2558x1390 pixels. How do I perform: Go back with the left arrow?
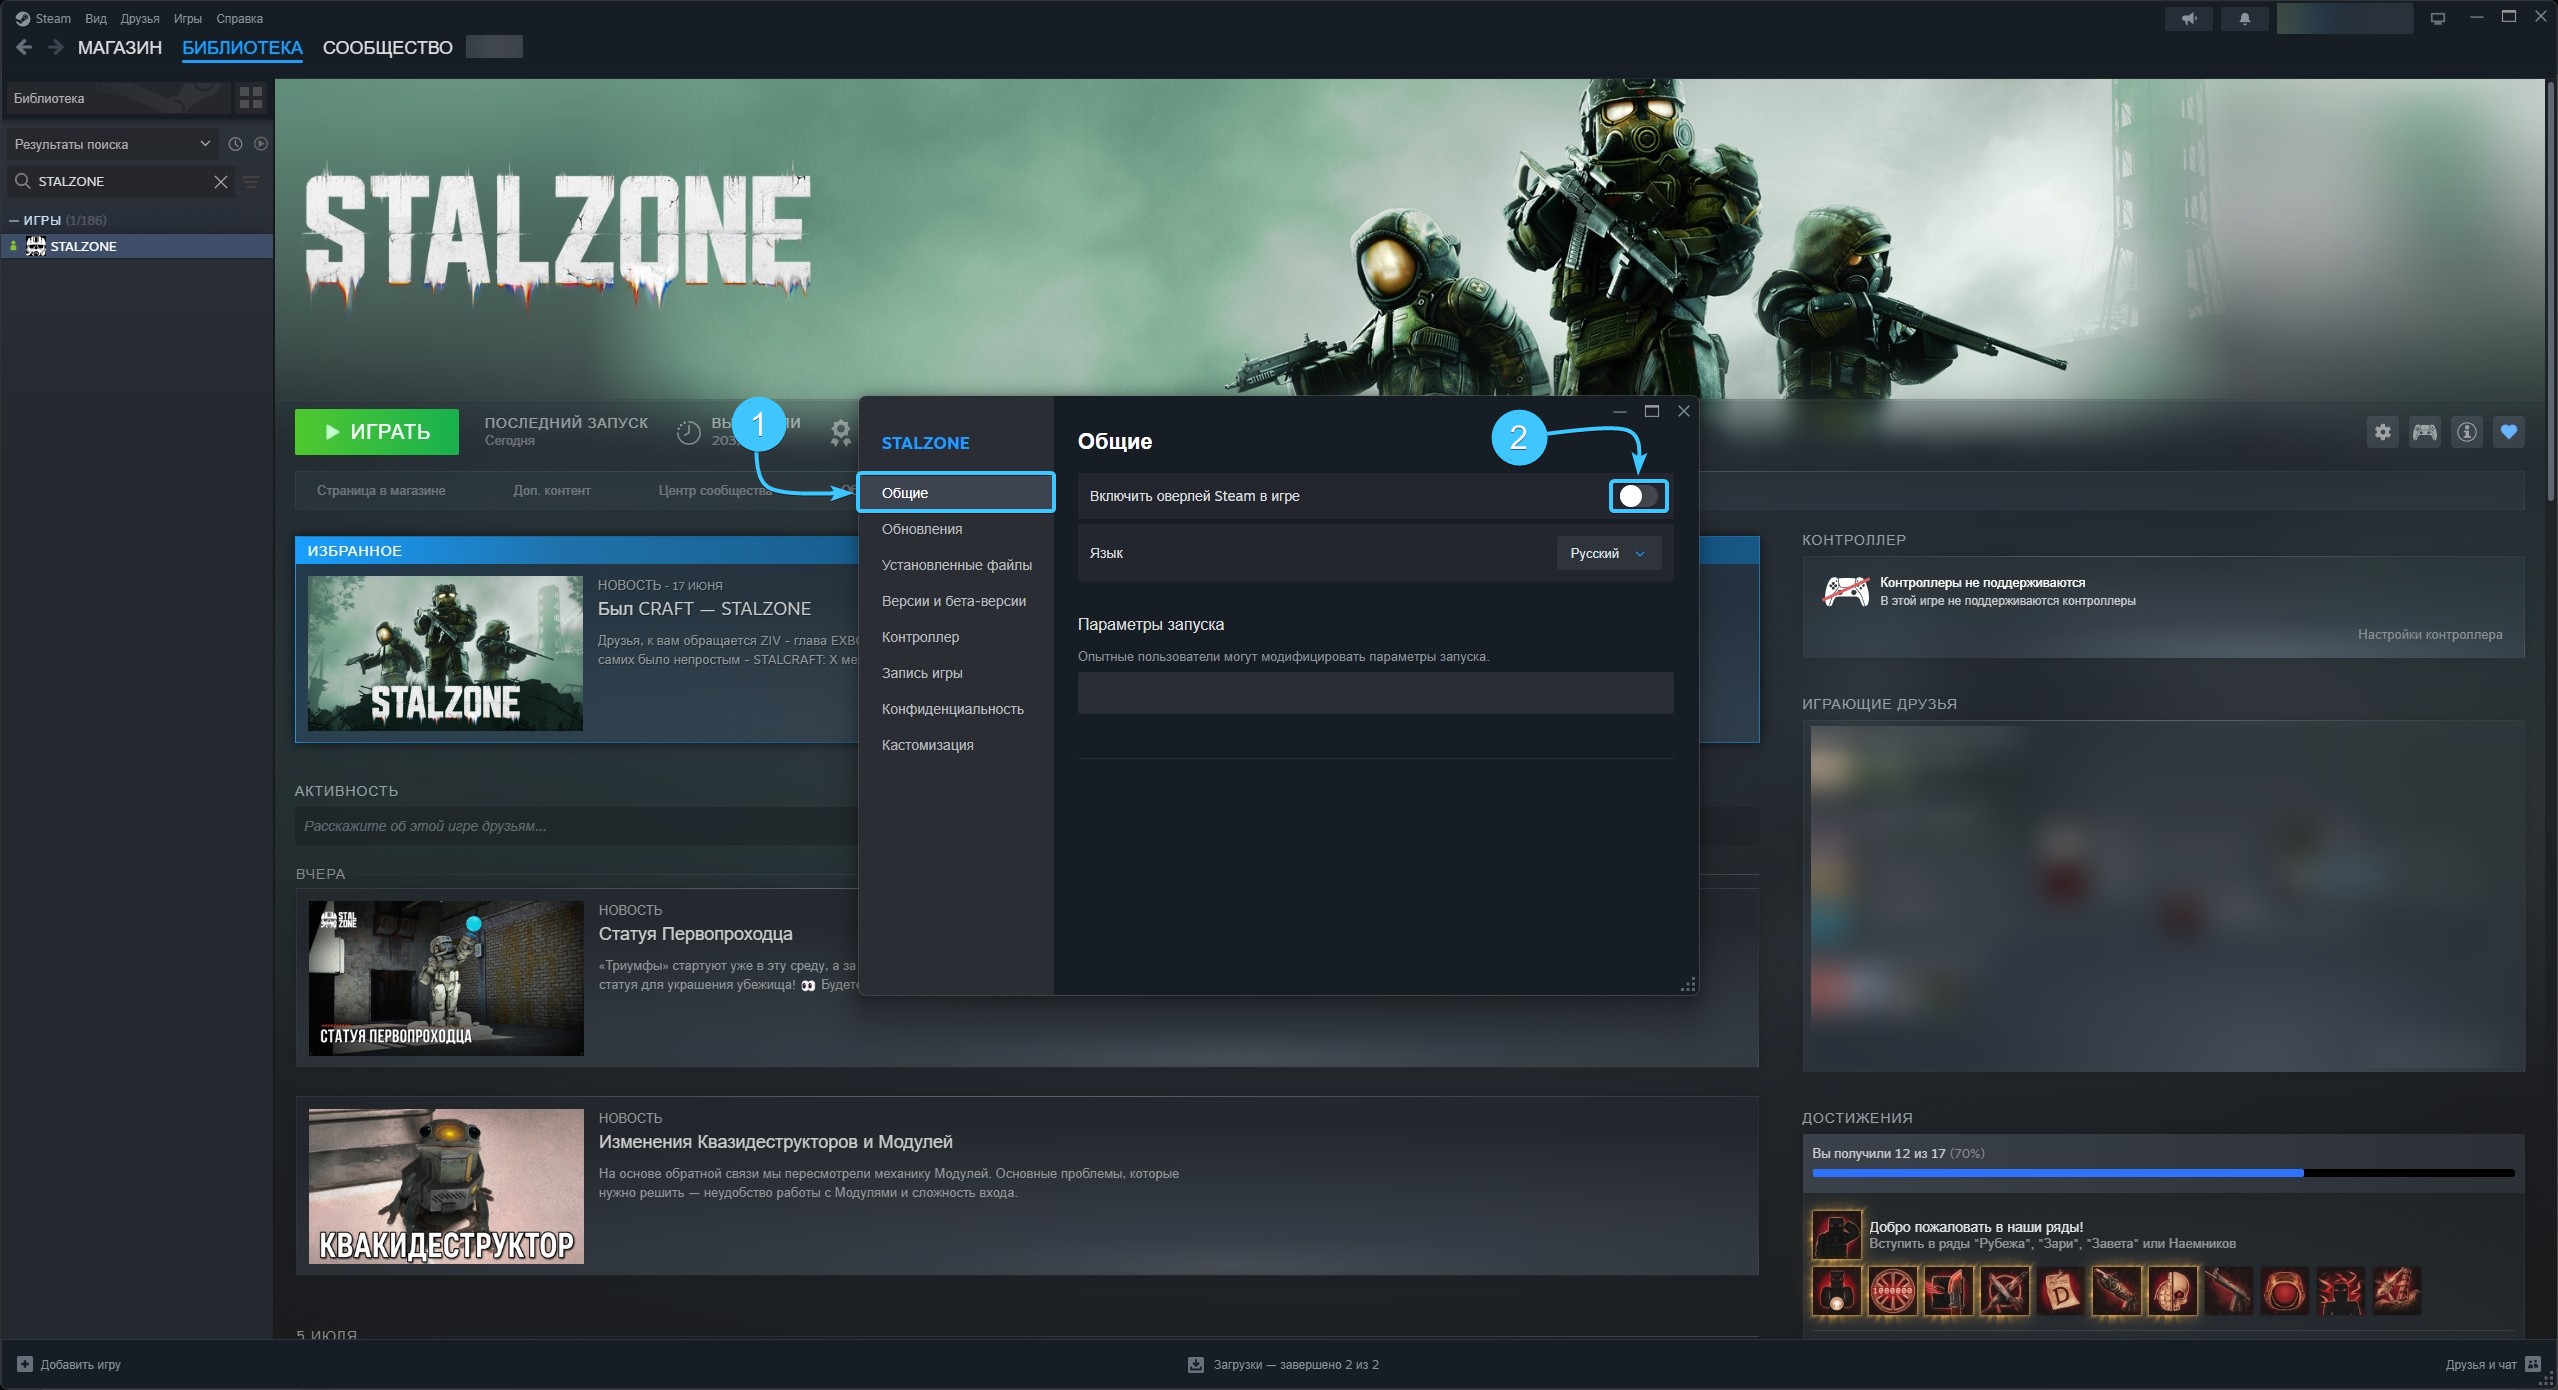25,47
